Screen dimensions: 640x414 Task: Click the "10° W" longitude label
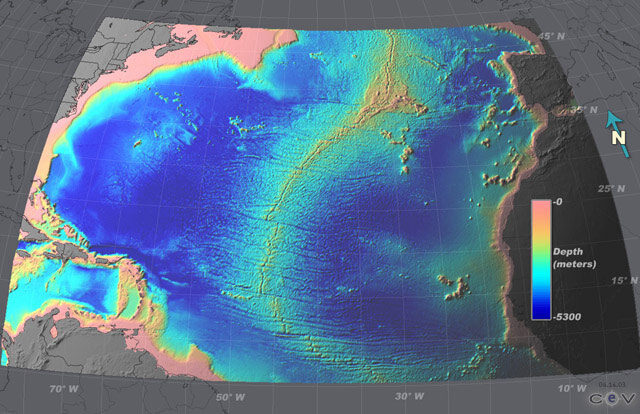click(x=572, y=388)
